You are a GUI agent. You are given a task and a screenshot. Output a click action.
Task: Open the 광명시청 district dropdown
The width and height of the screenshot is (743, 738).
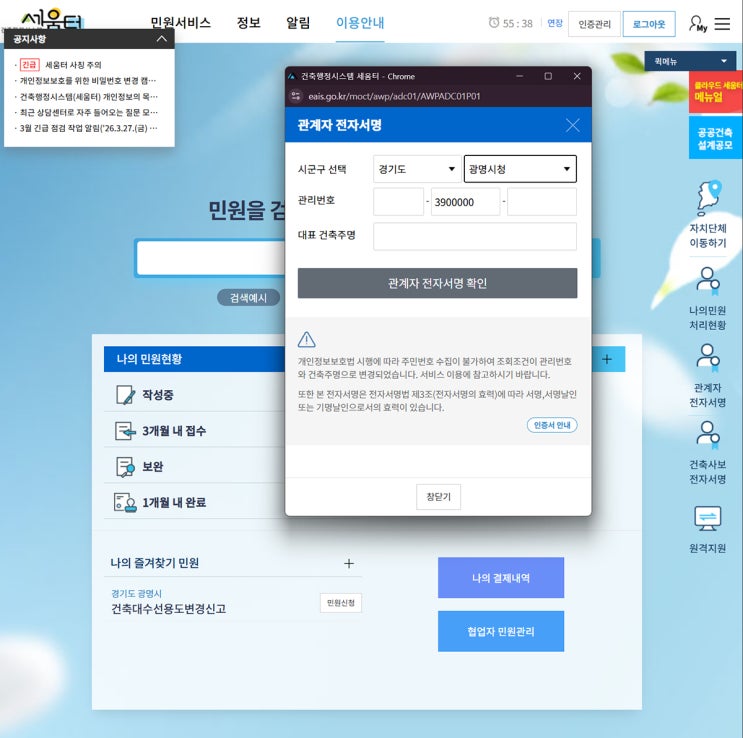click(520, 169)
